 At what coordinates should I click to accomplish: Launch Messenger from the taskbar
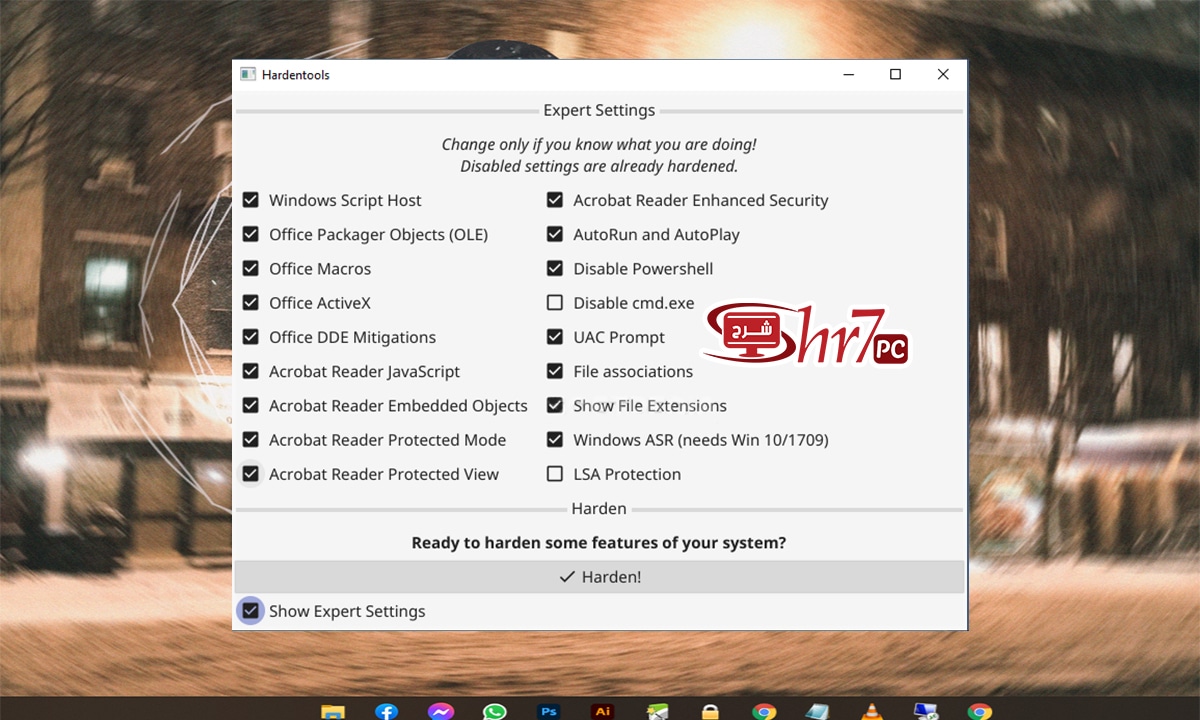(440, 711)
